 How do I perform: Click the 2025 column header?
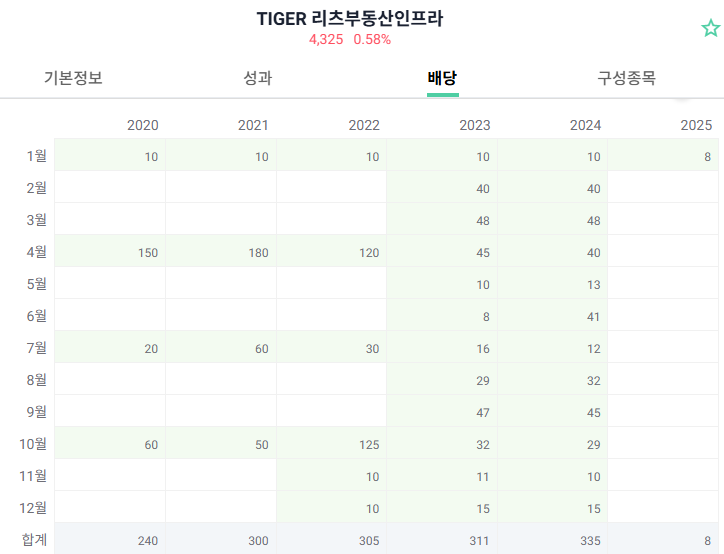[x=696, y=125]
